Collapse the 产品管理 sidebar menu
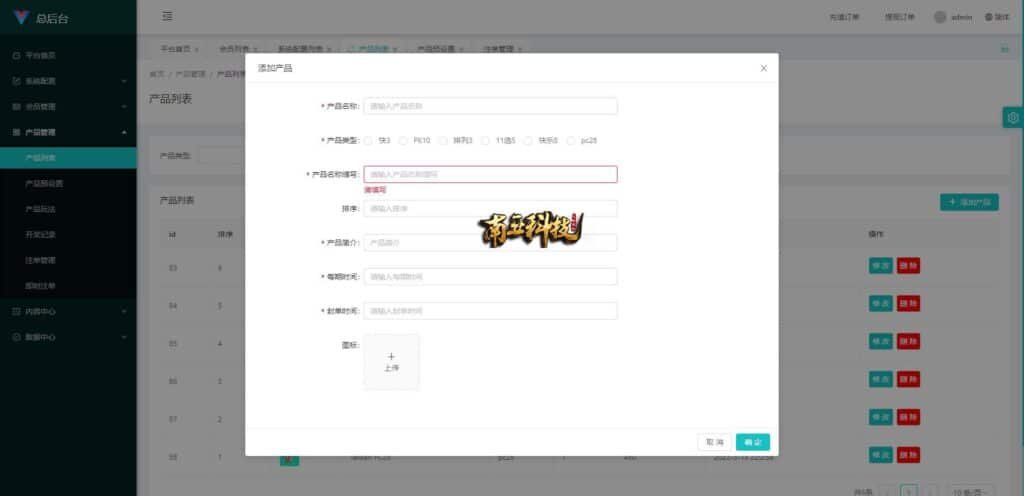The image size is (1024, 496). (68, 132)
